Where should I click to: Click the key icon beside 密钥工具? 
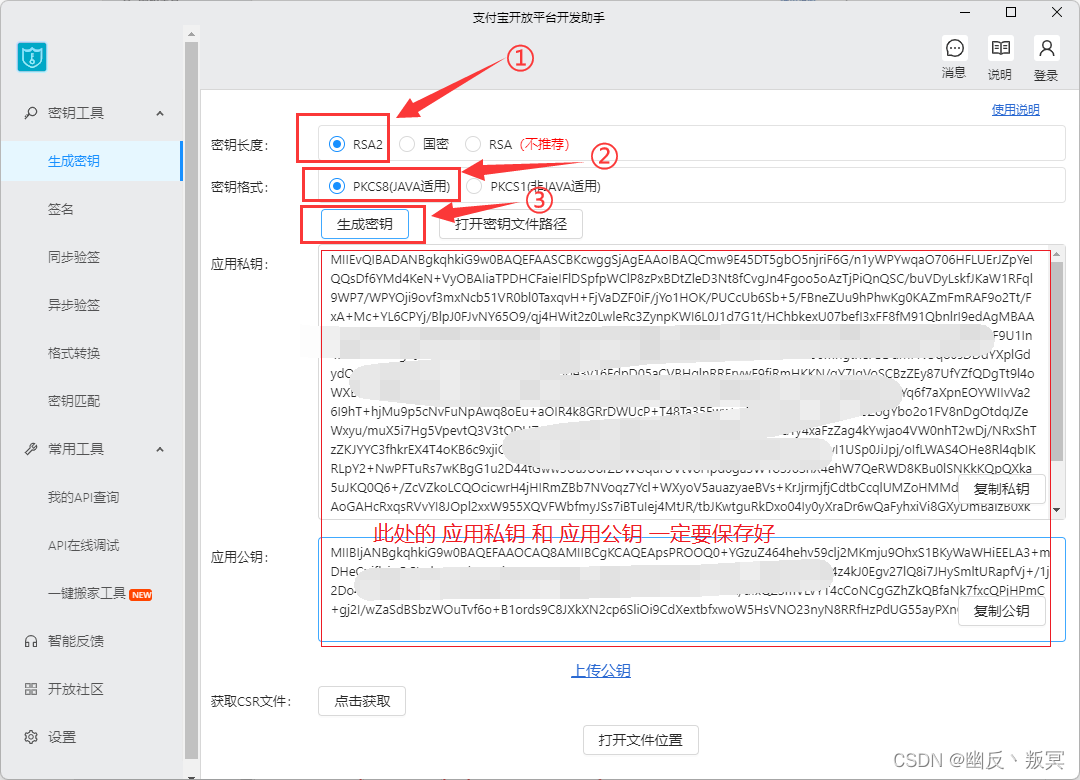click(30, 112)
